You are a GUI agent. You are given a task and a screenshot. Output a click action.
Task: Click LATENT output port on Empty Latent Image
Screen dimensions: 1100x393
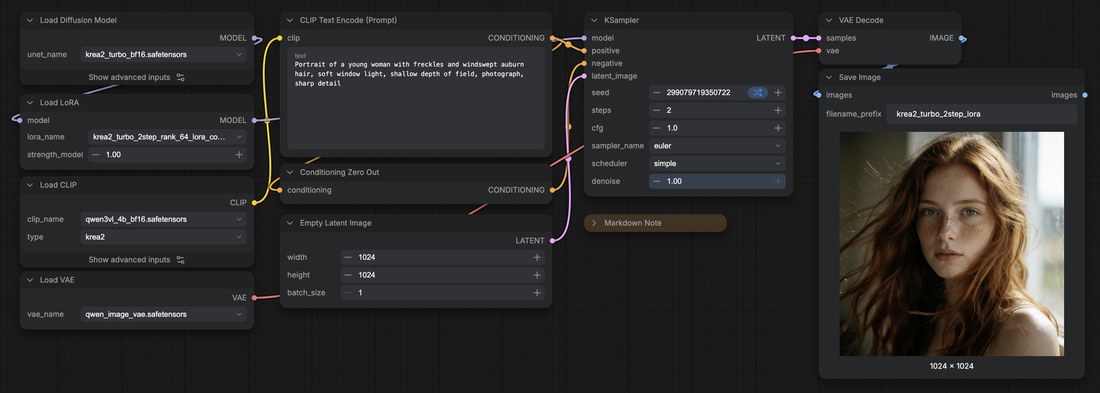[552, 241]
